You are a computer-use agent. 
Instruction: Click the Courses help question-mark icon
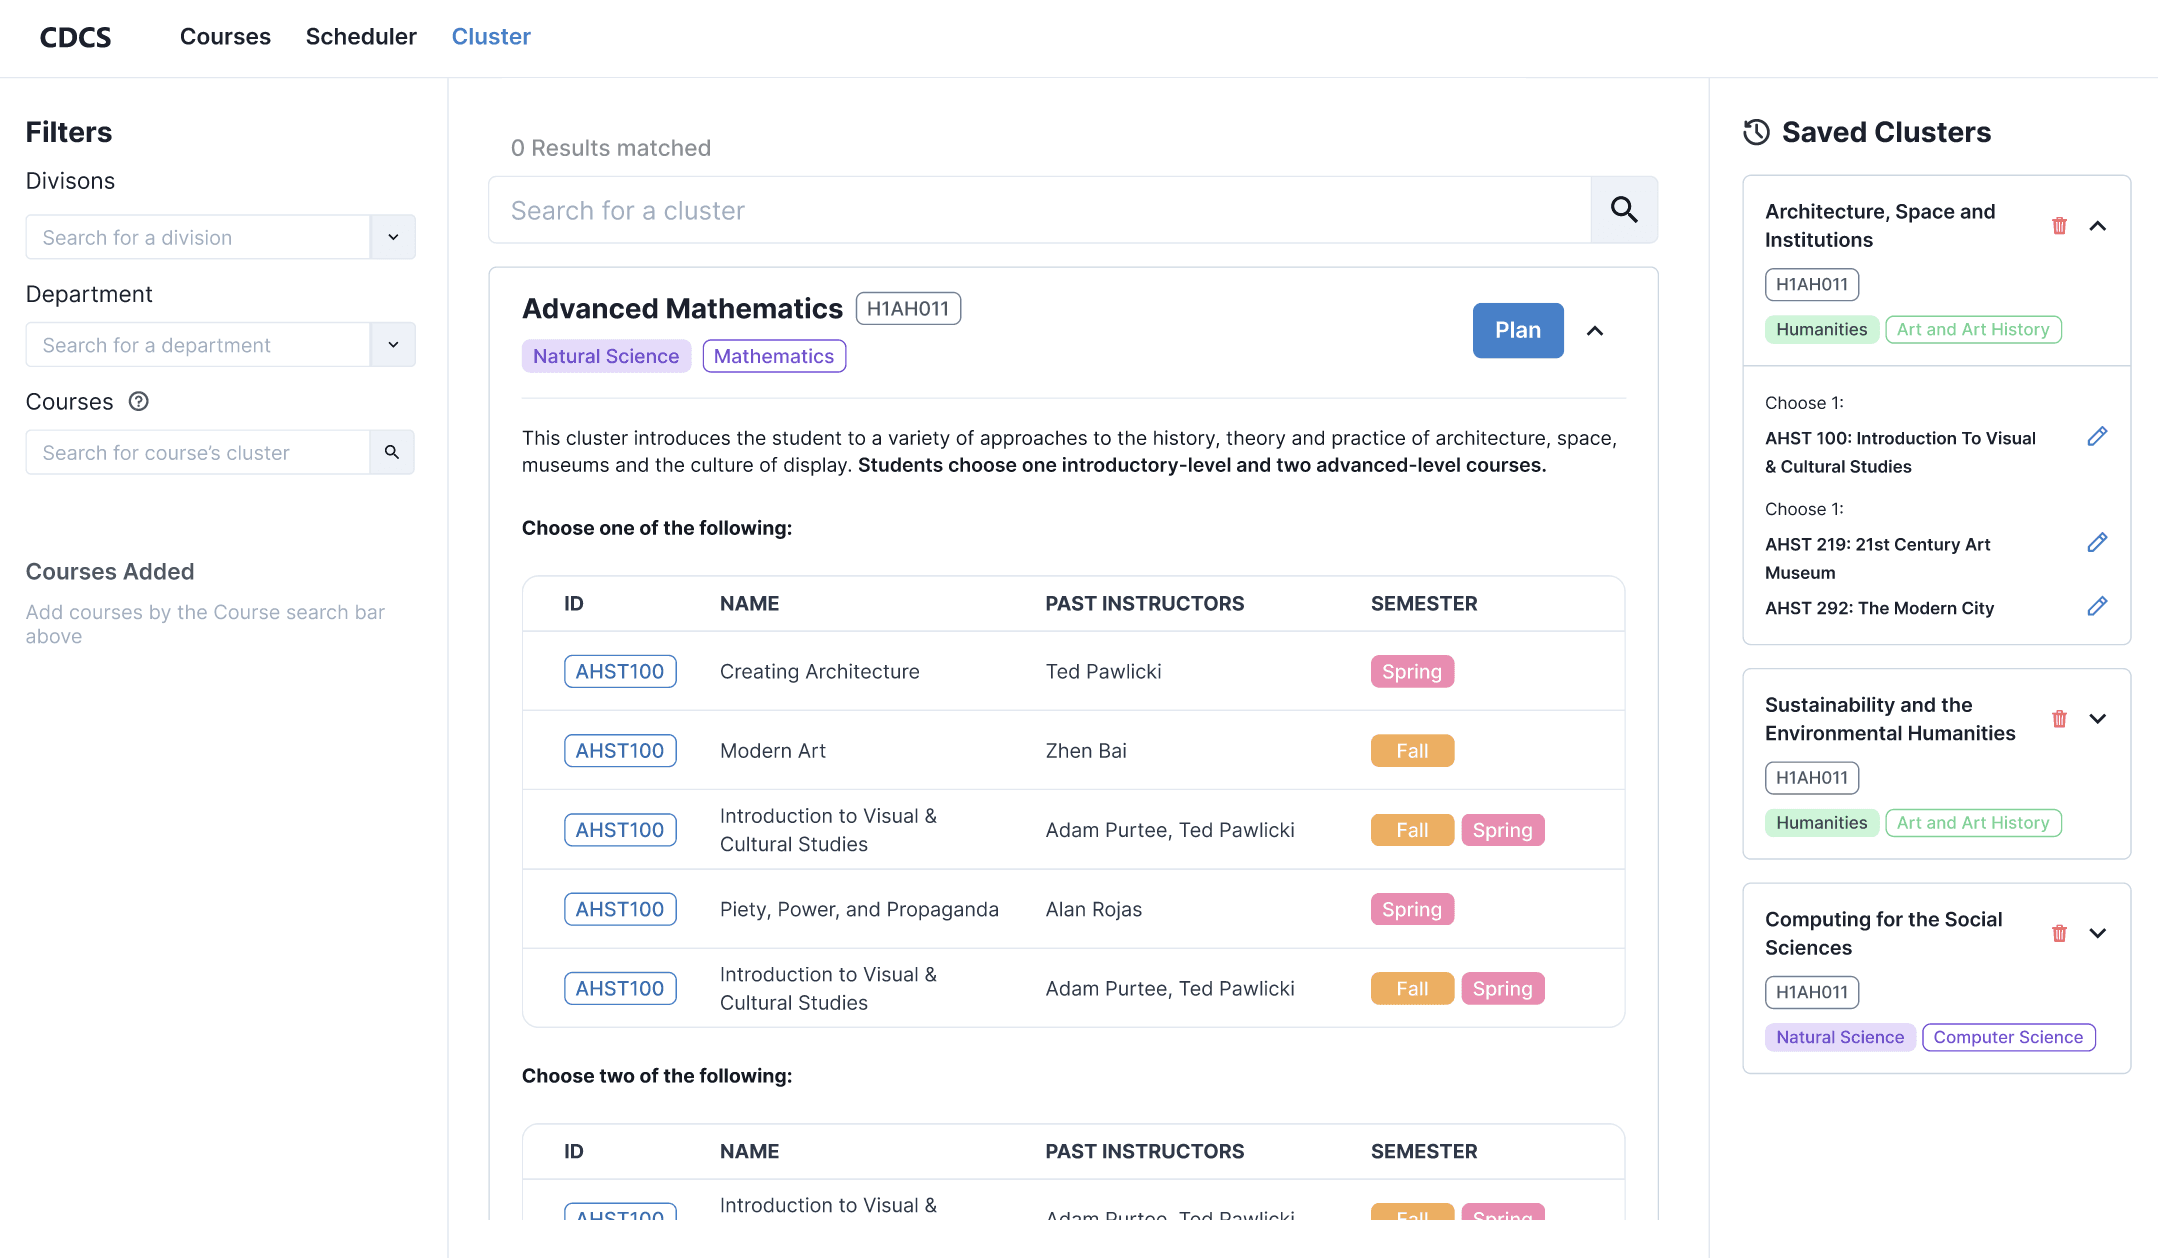[139, 401]
